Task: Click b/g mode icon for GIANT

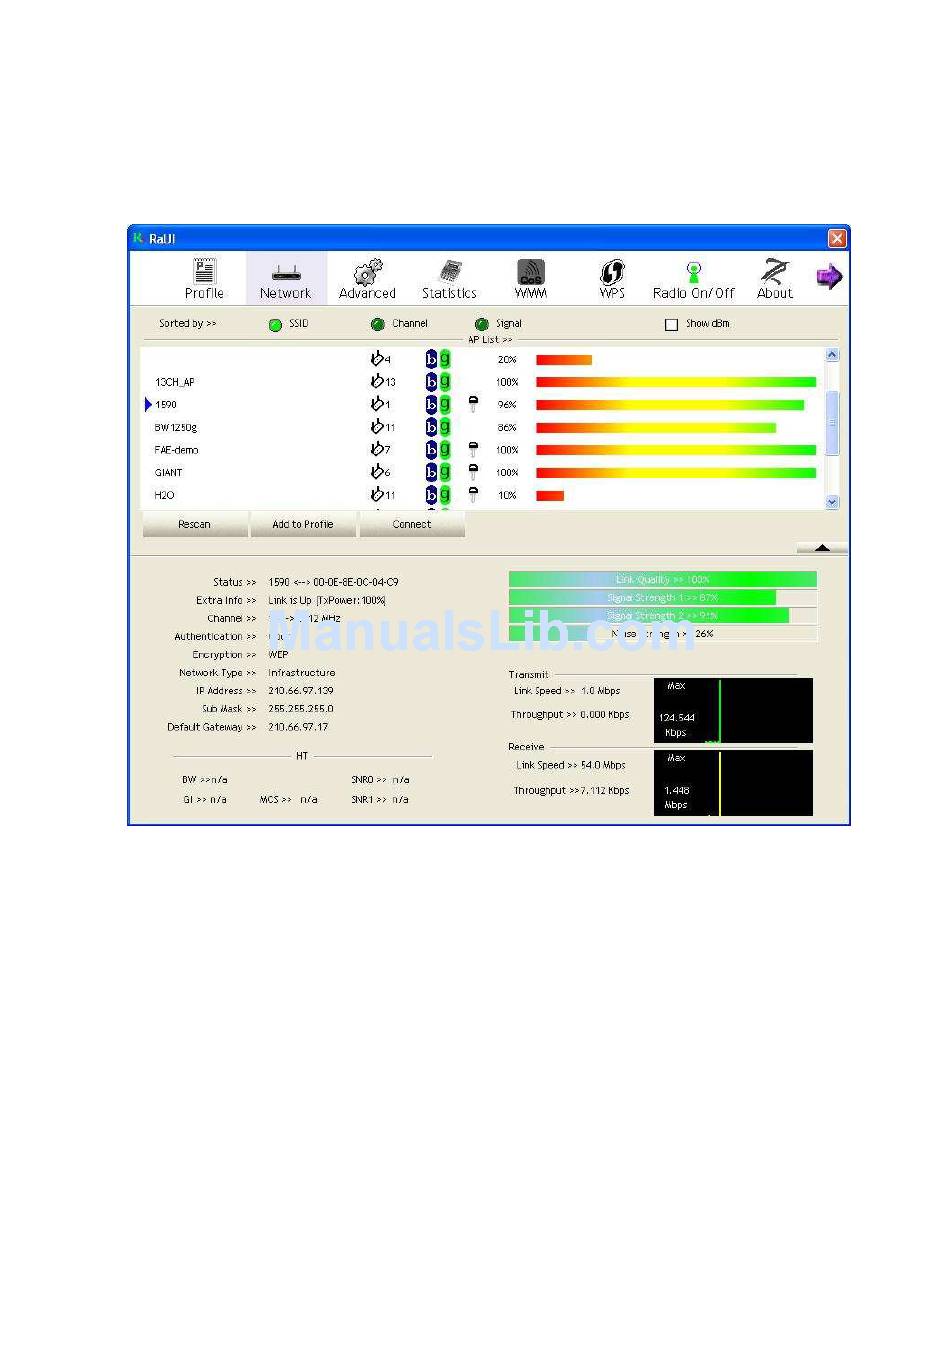Action: (x=438, y=472)
